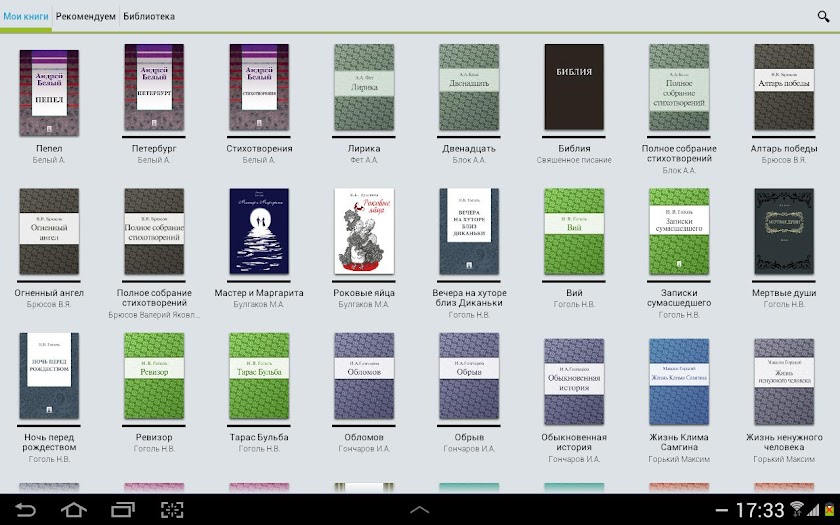Open the Обрыв book cover
840x525 pixels.
[469, 376]
